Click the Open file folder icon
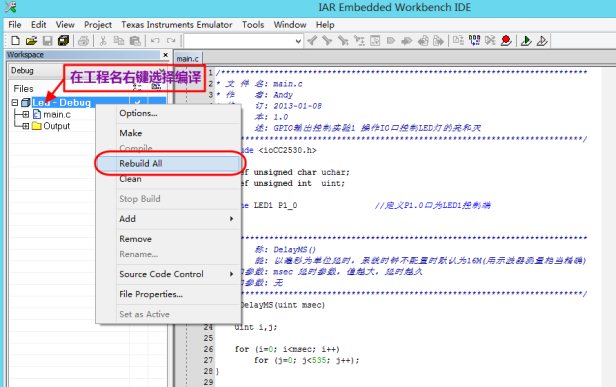This screenshot has width=616, height=387. click(x=31, y=40)
